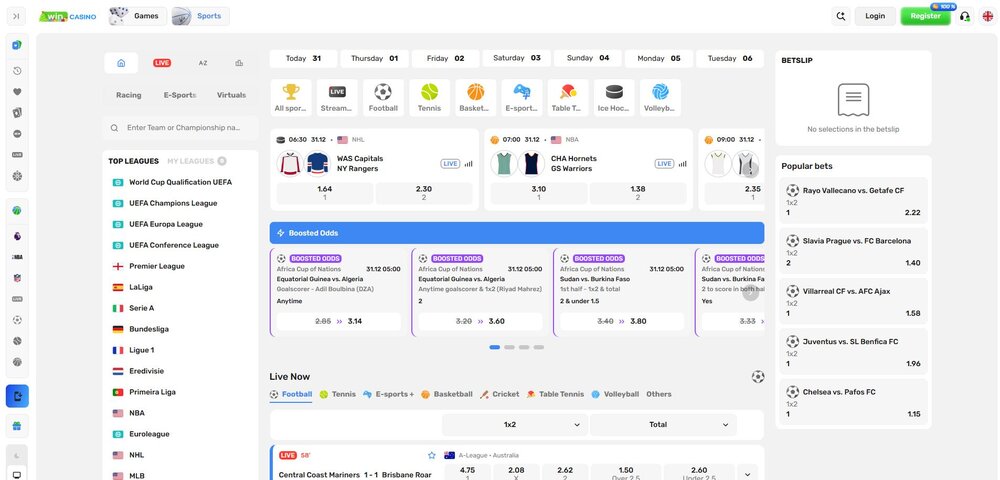Expand Central Coast Mariners match markets chevron
1000x480 pixels.
tap(747, 474)
